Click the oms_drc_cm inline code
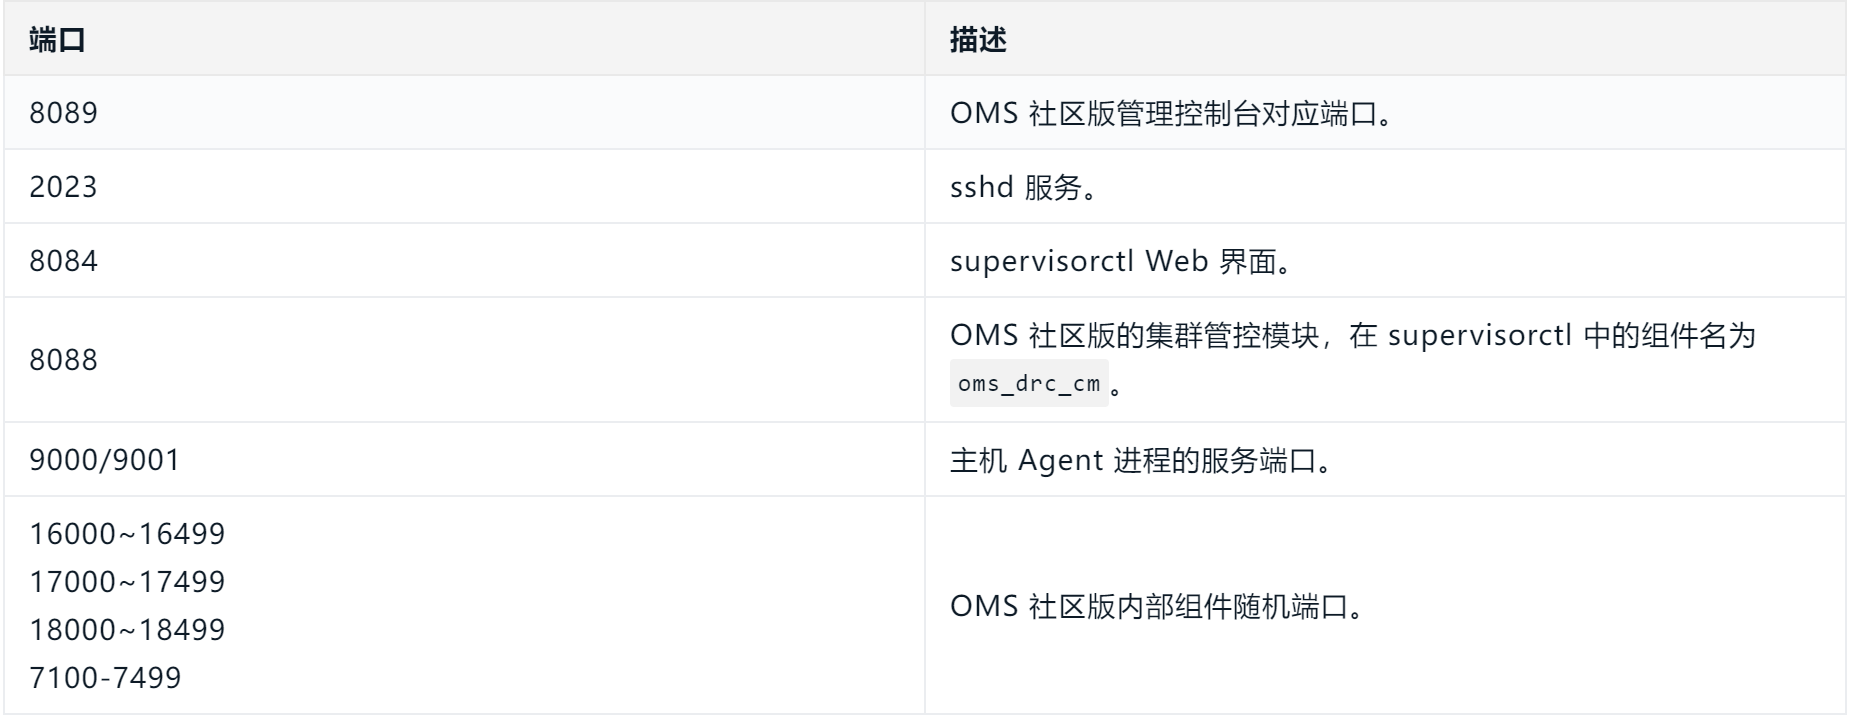Image resolution: width=1852 pixels, height=717 pixels. (1029, 384)
